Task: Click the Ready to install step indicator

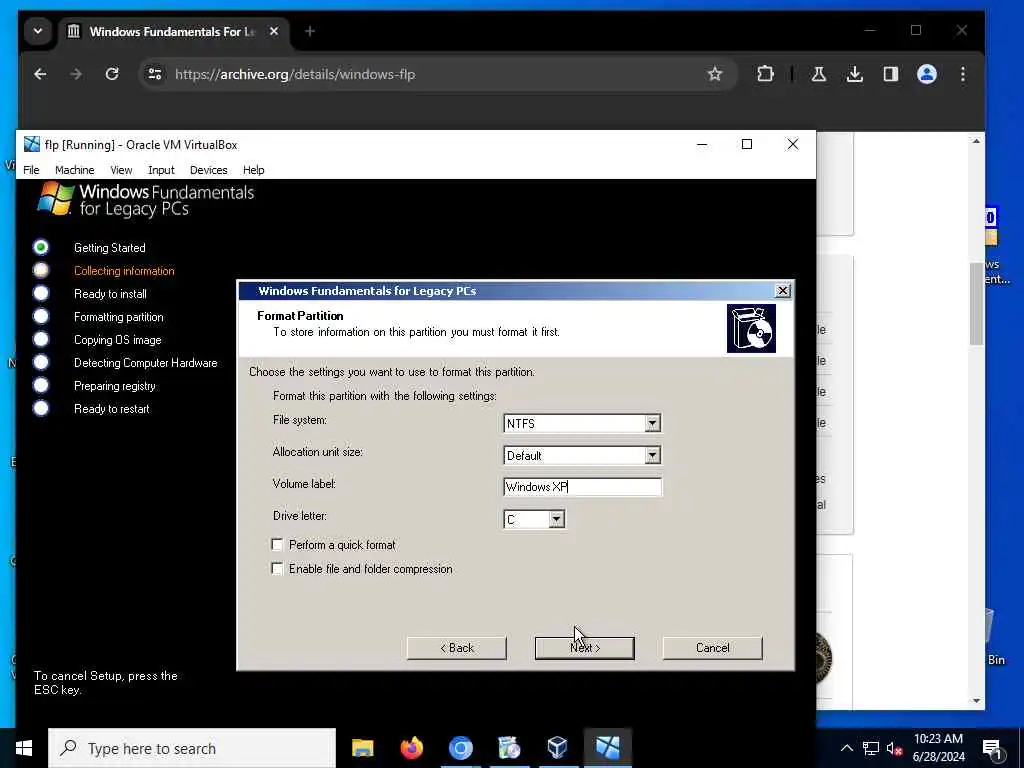Action: 41,293
